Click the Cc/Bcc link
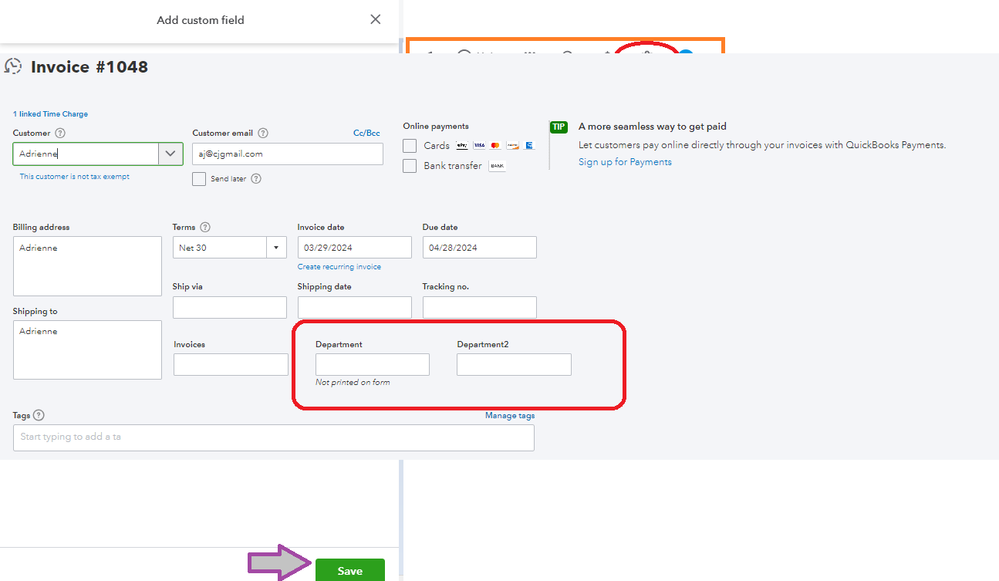Image resolution: width=999 pixels, height=581 pixels. tap(366, 133)
